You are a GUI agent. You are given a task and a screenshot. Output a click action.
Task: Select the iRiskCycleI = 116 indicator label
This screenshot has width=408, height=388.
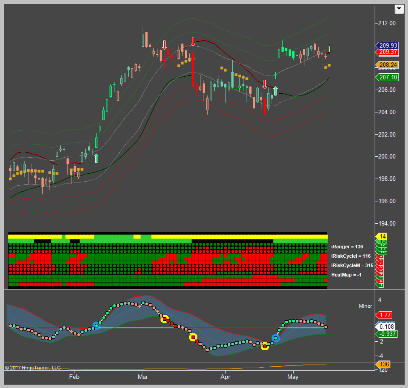point(351,256)
